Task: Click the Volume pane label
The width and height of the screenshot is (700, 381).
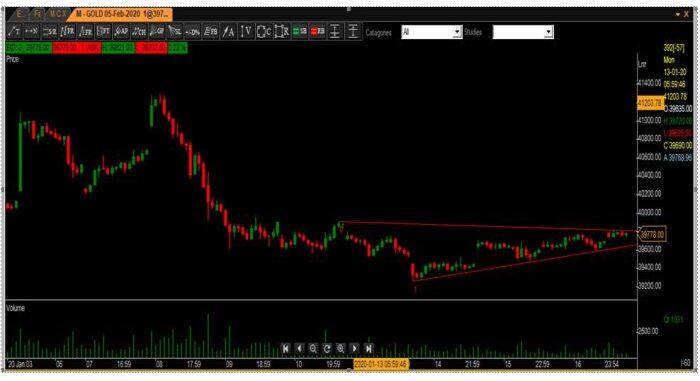Action: coord(16,308)
